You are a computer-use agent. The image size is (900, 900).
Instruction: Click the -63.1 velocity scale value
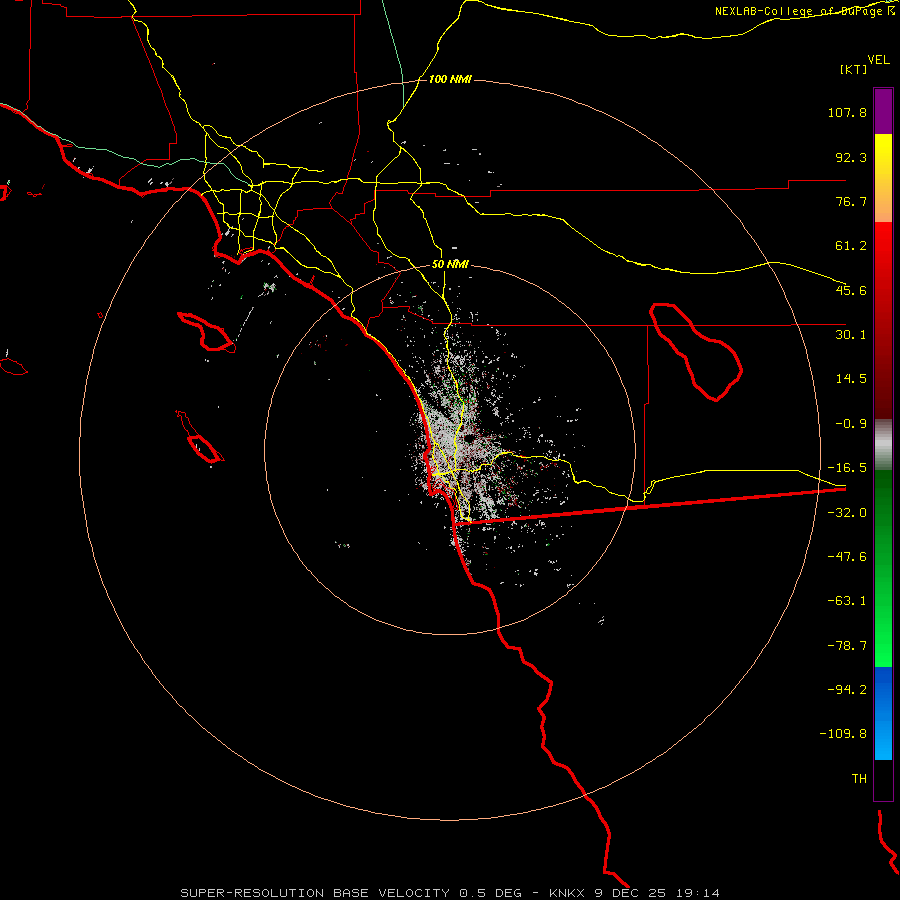847,601
